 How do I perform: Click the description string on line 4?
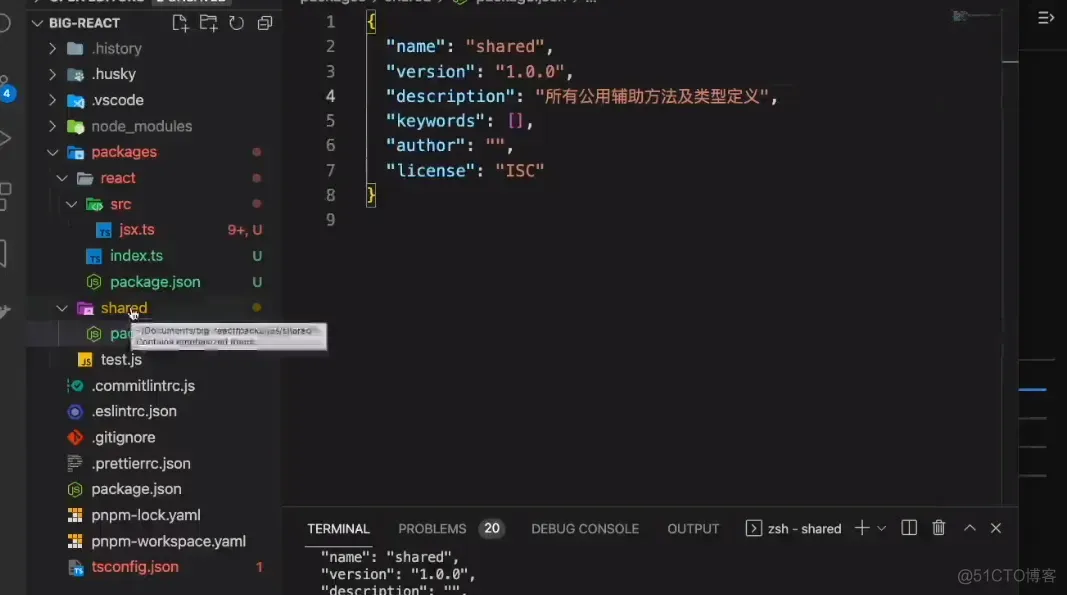tap(652, 96)
